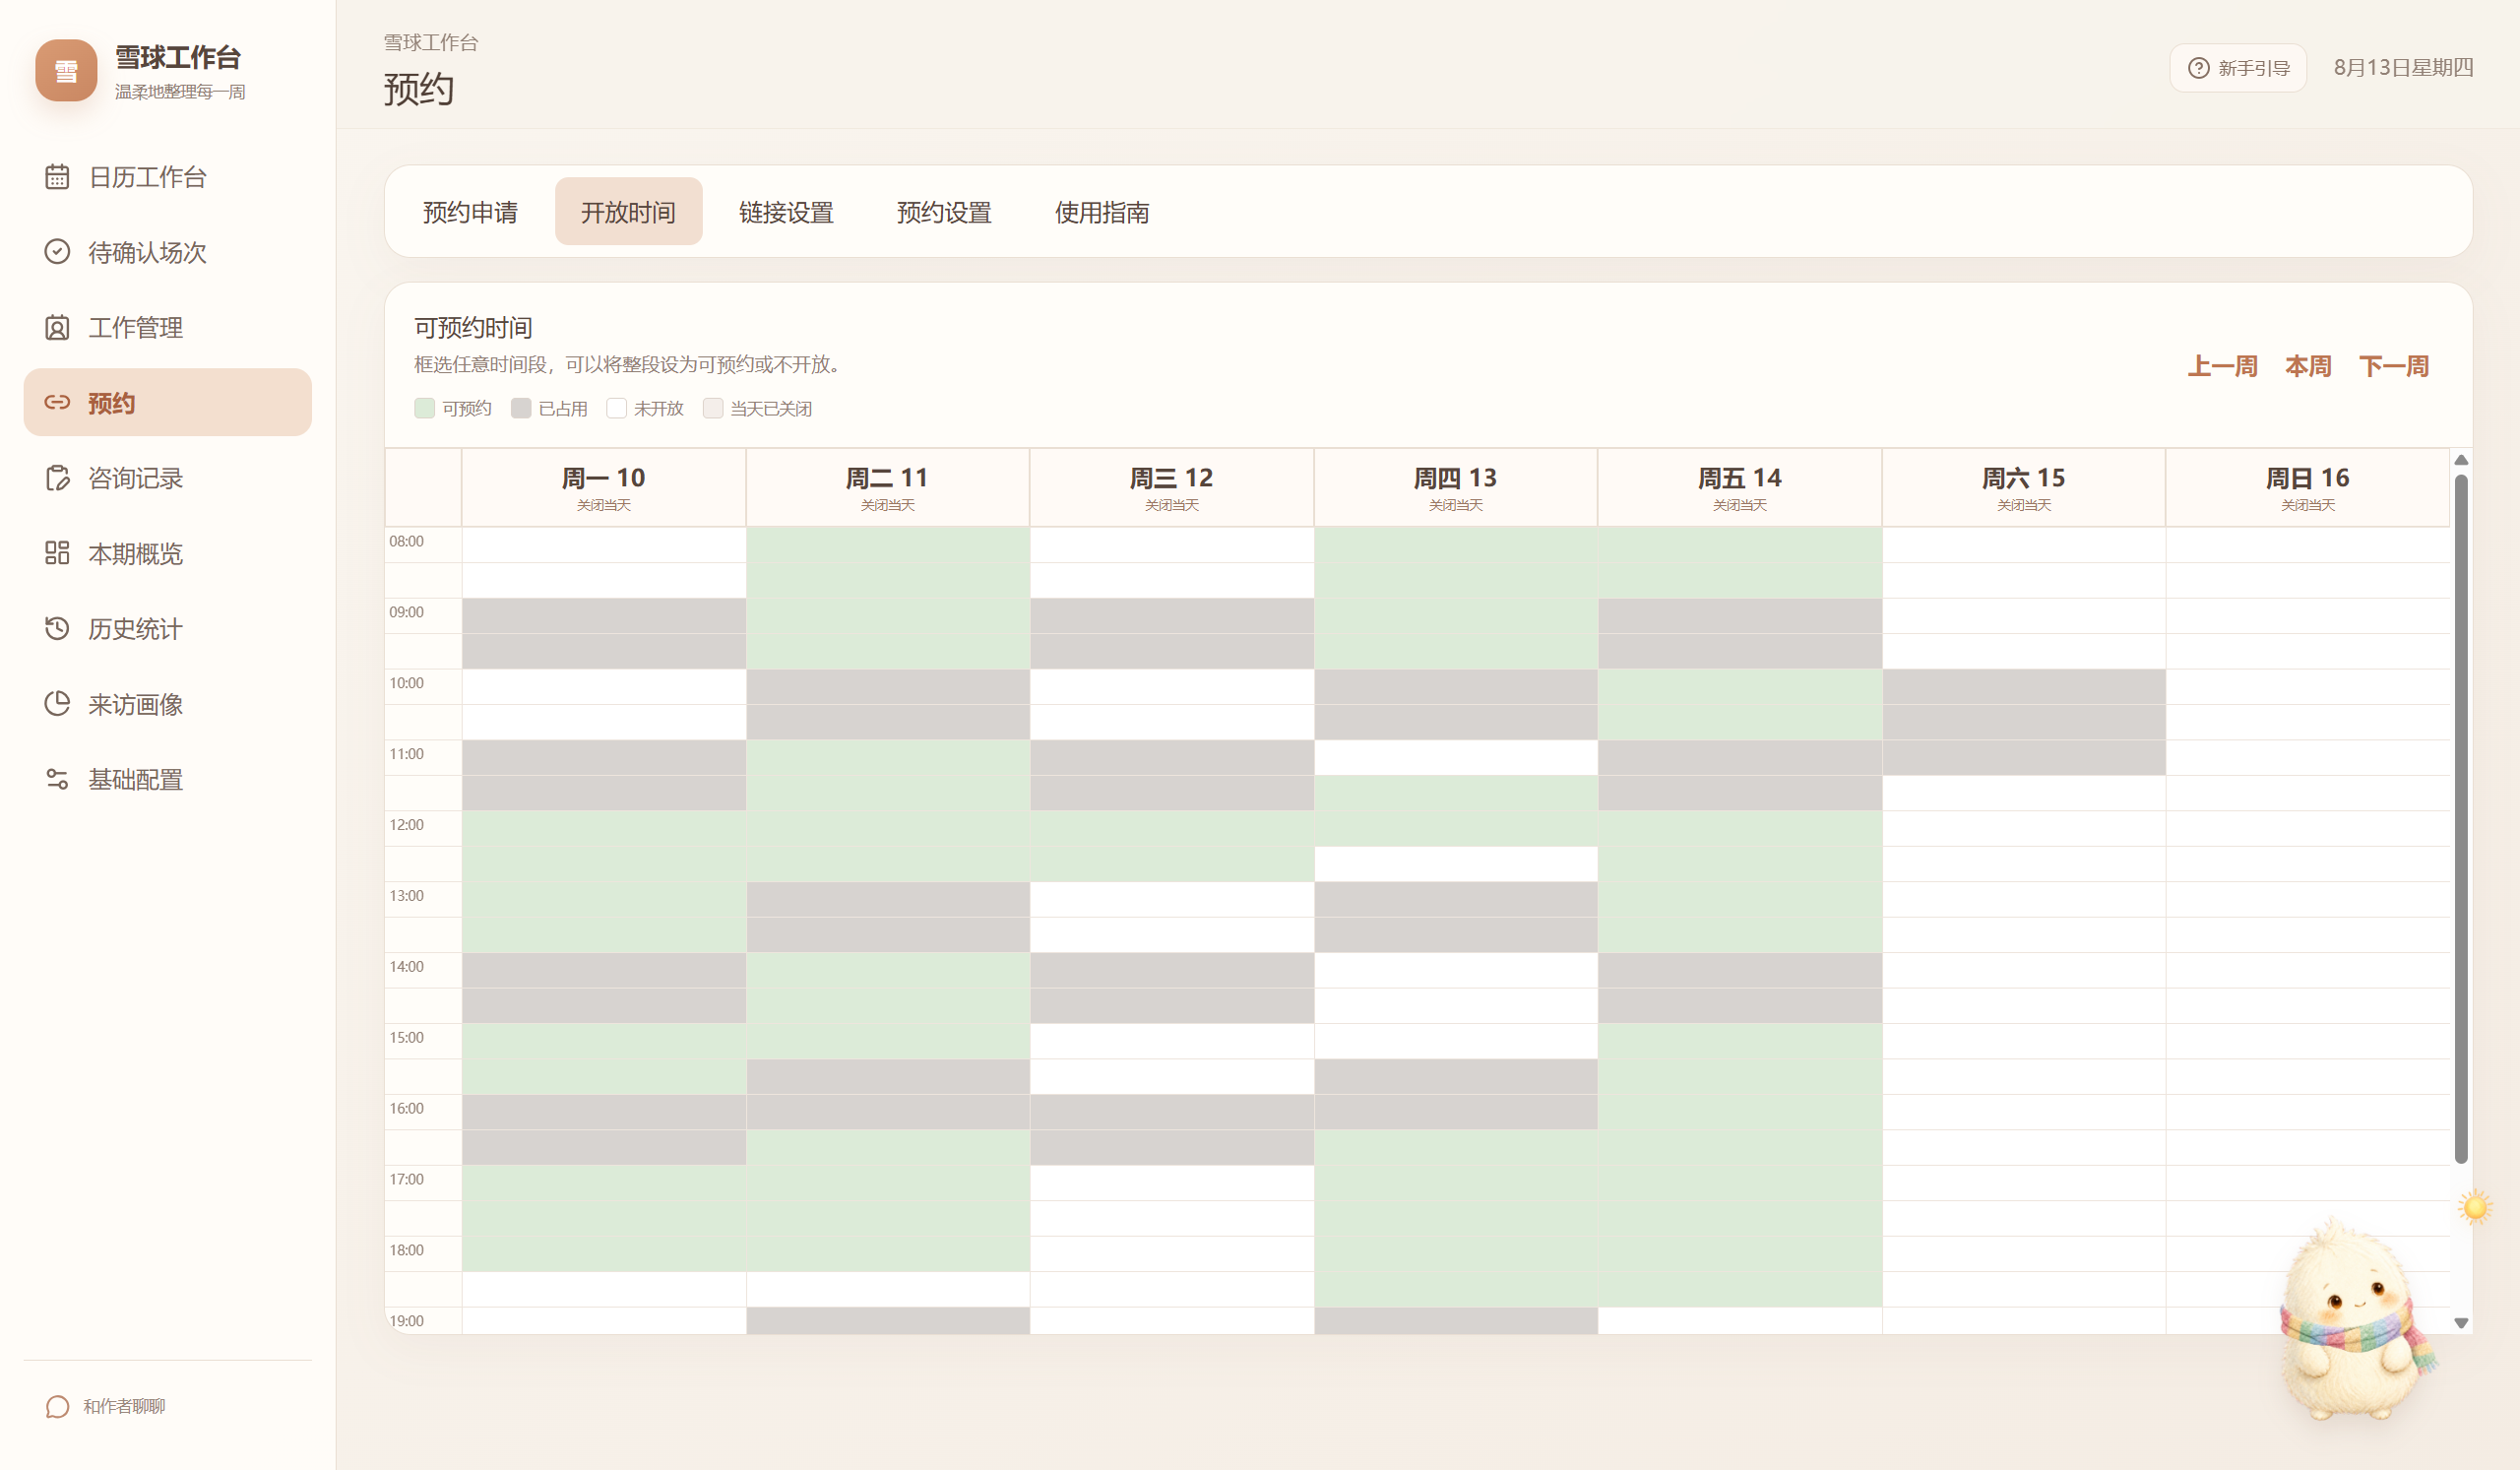2520x1470 pixels.
Task: Click the 09:00 occupied slot on 周三 12
Action: [x=1172, y=616]
